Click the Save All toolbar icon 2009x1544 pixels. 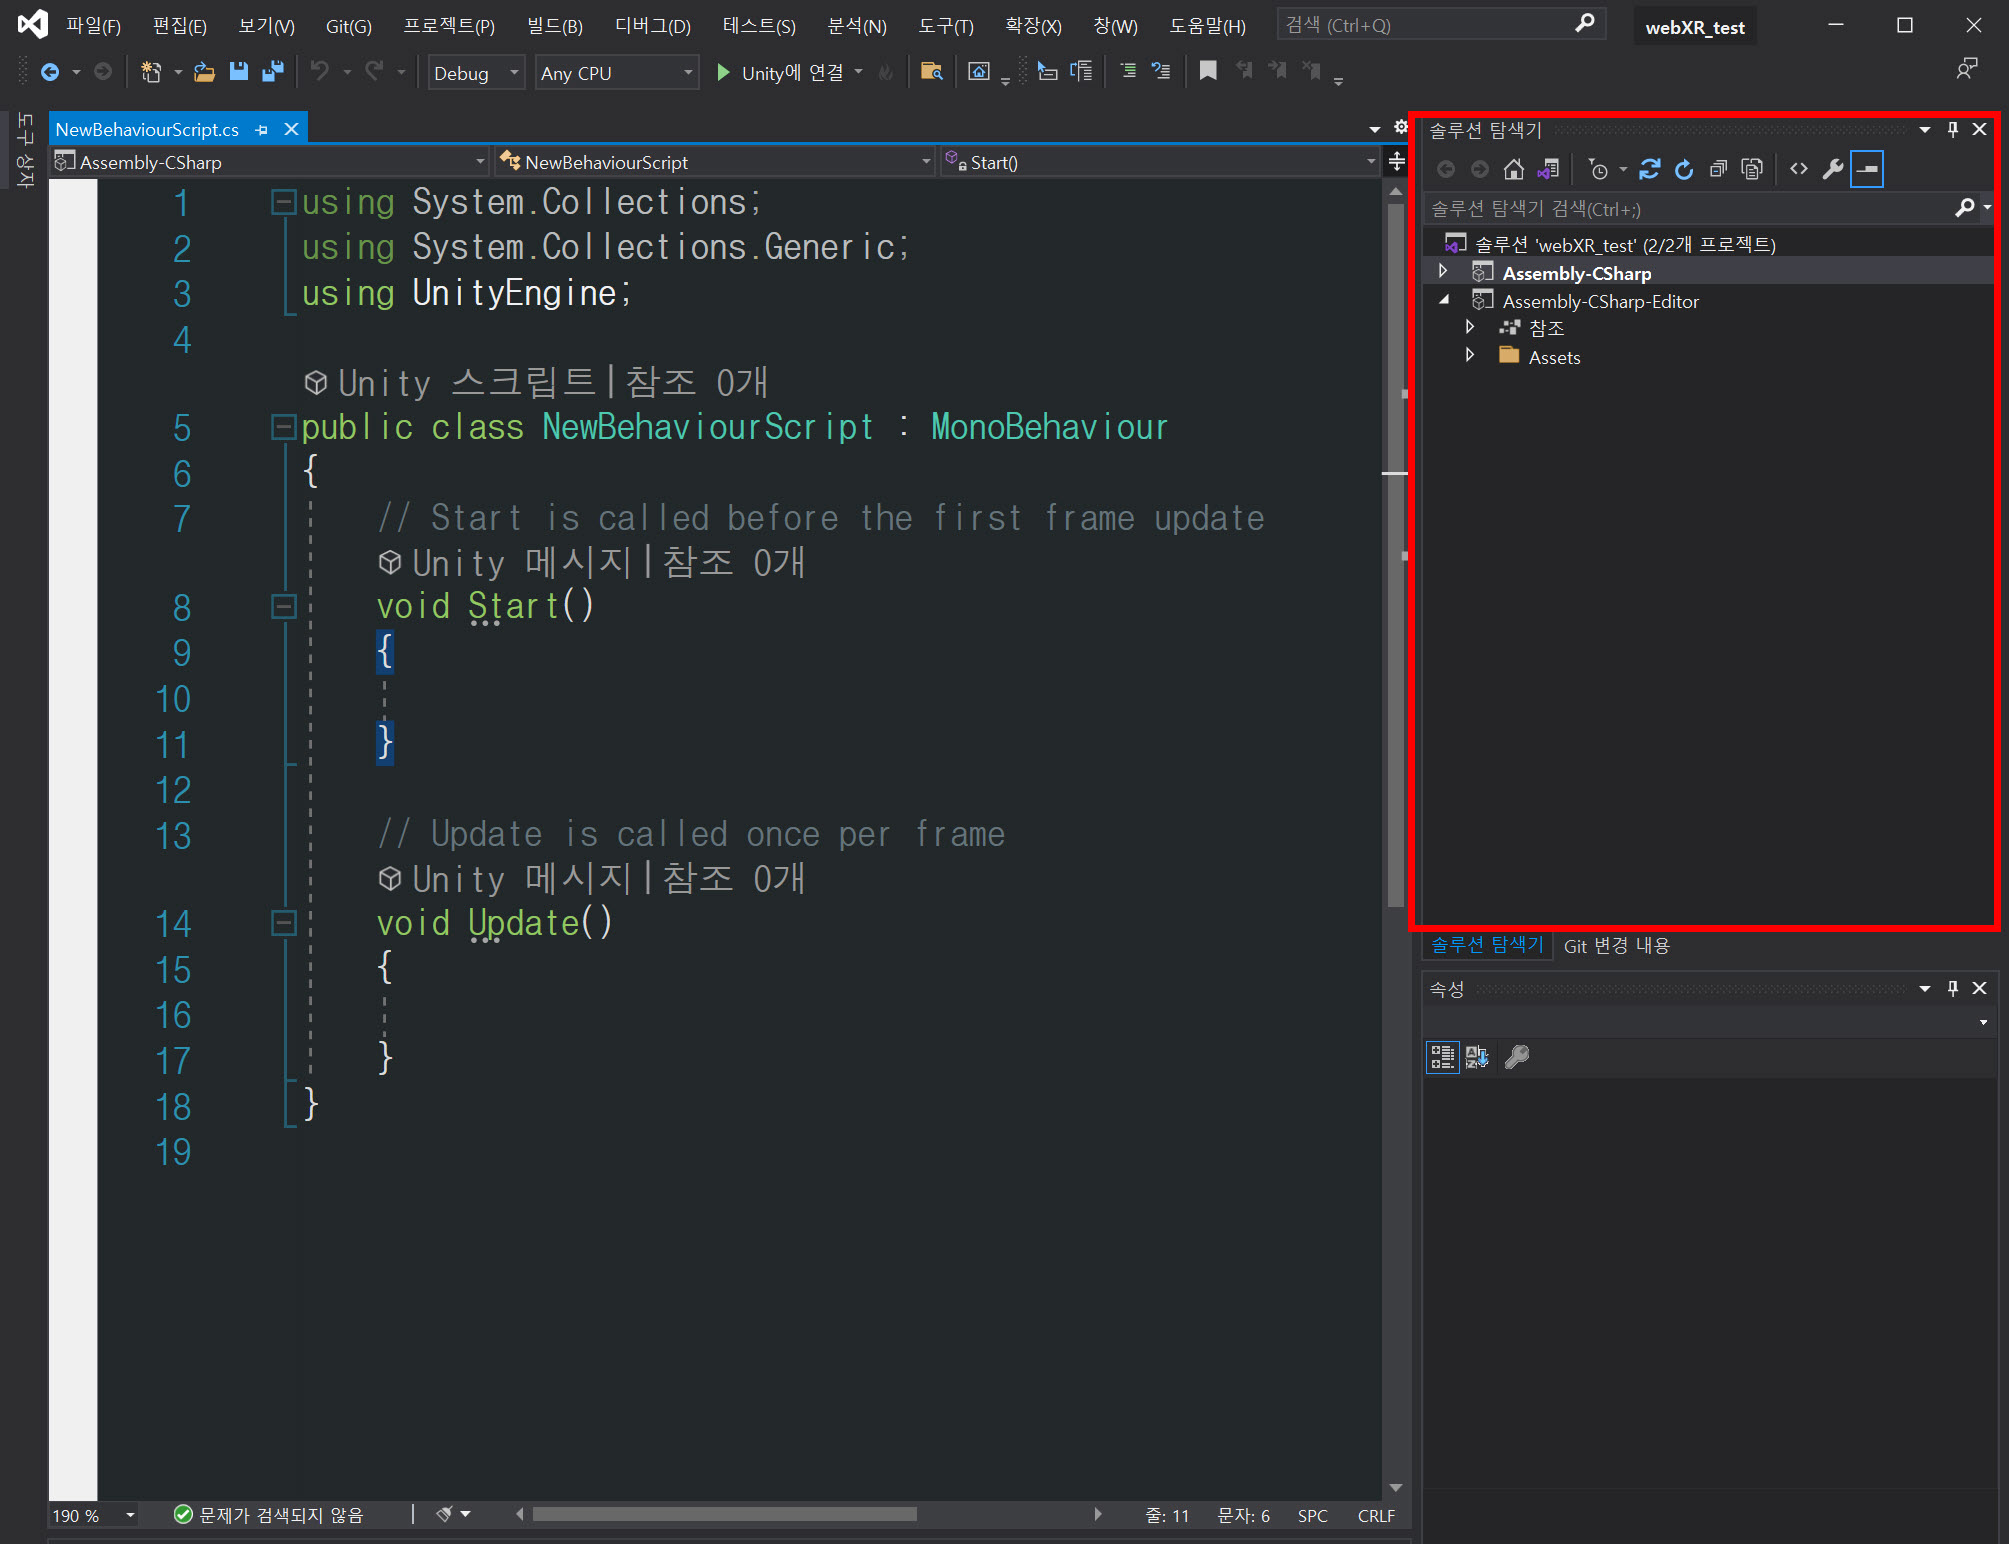272,72
